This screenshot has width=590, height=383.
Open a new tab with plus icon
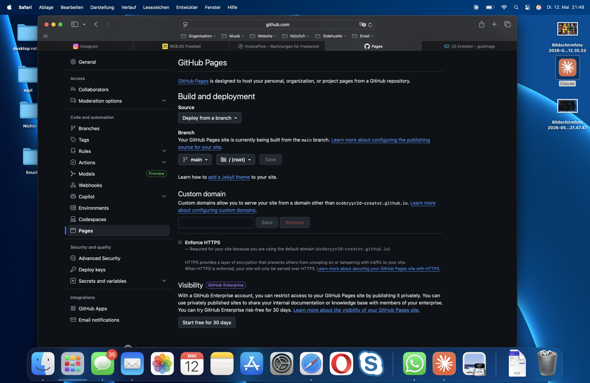tap(494, 24)
